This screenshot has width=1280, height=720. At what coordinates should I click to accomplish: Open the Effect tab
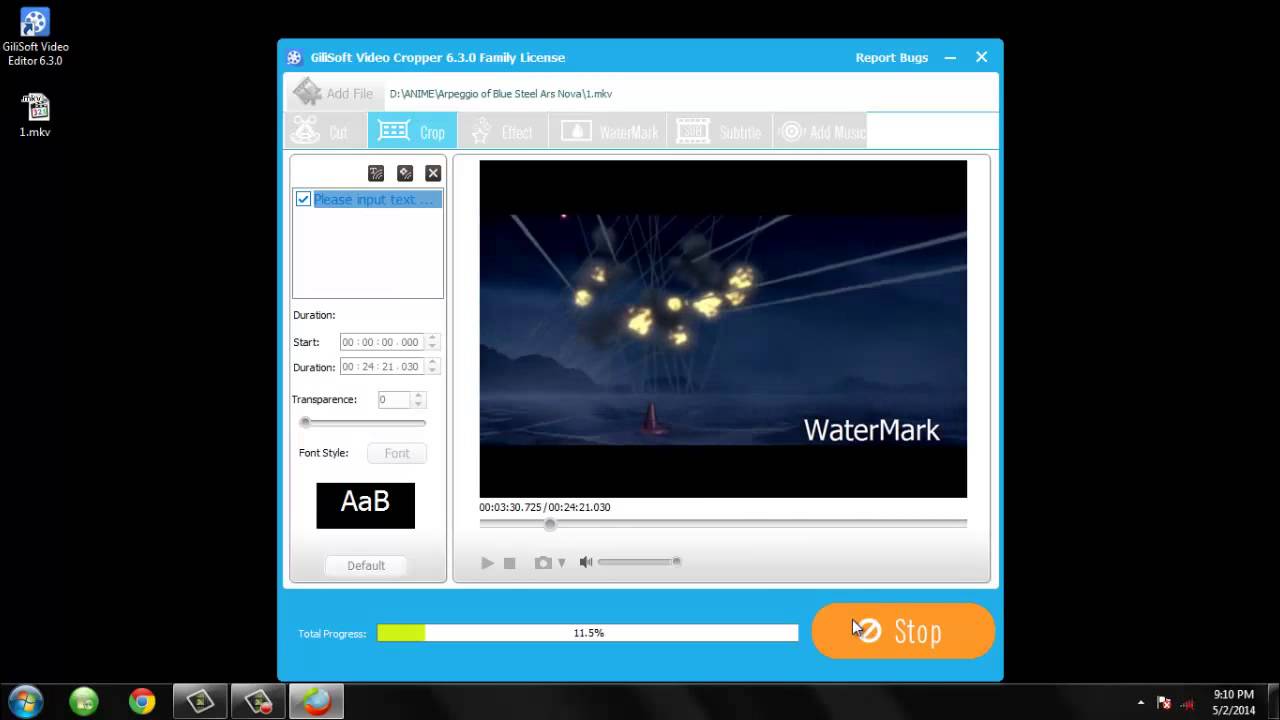[502, 131]
